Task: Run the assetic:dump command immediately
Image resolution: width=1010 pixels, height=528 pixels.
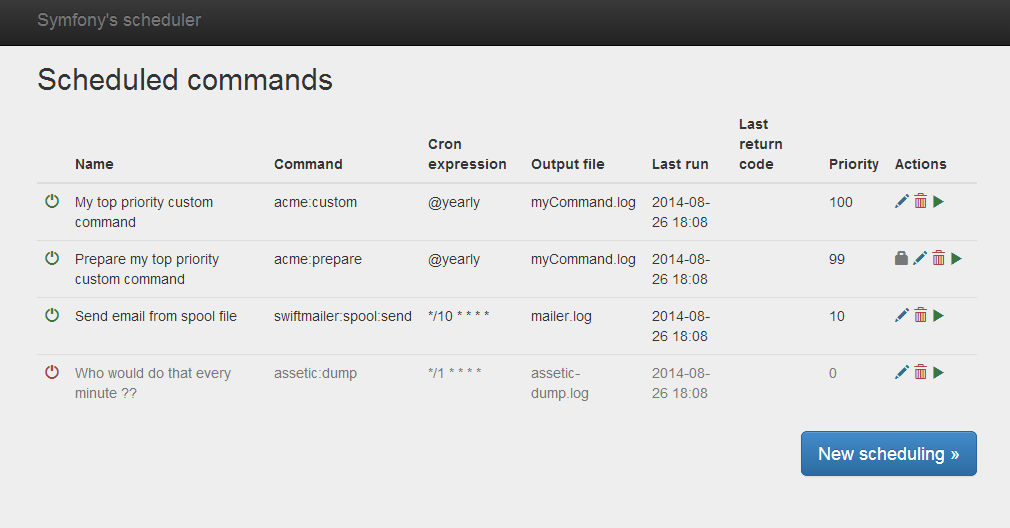Action: click(x=939, y=372)
